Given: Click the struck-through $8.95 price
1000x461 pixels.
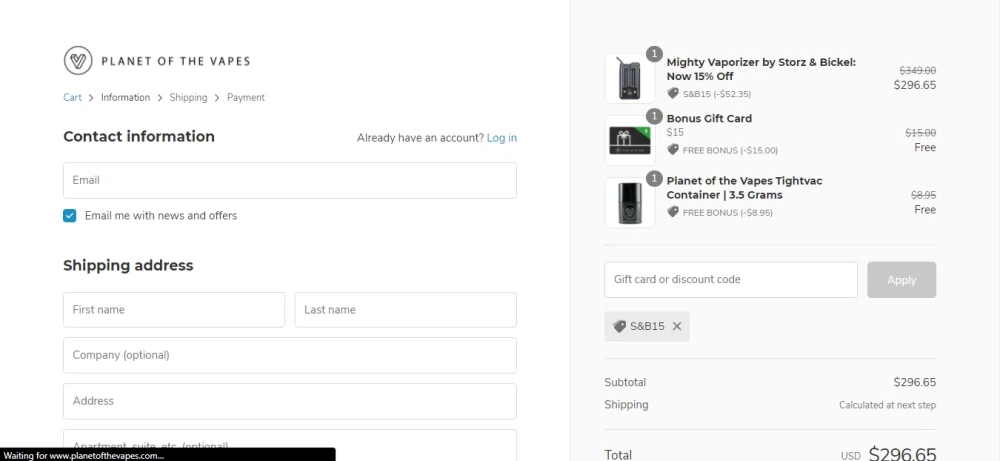Looking at the screenshot, I should pyautogui.click(x=923, y=196).
